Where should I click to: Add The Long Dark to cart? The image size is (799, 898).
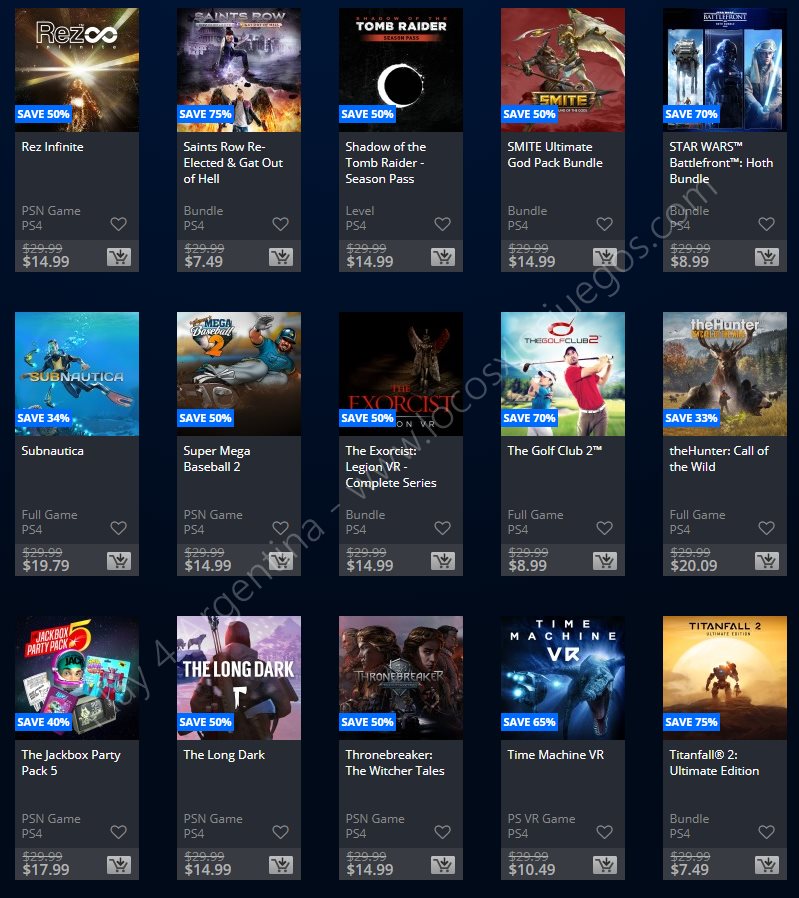[281, 865]
